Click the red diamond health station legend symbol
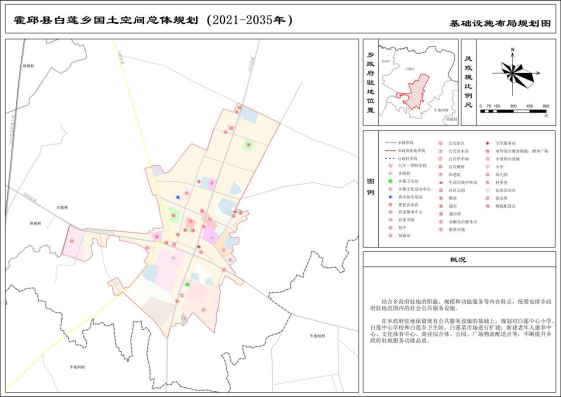This screenshot has width=561, height=397. tap(487, 143)
